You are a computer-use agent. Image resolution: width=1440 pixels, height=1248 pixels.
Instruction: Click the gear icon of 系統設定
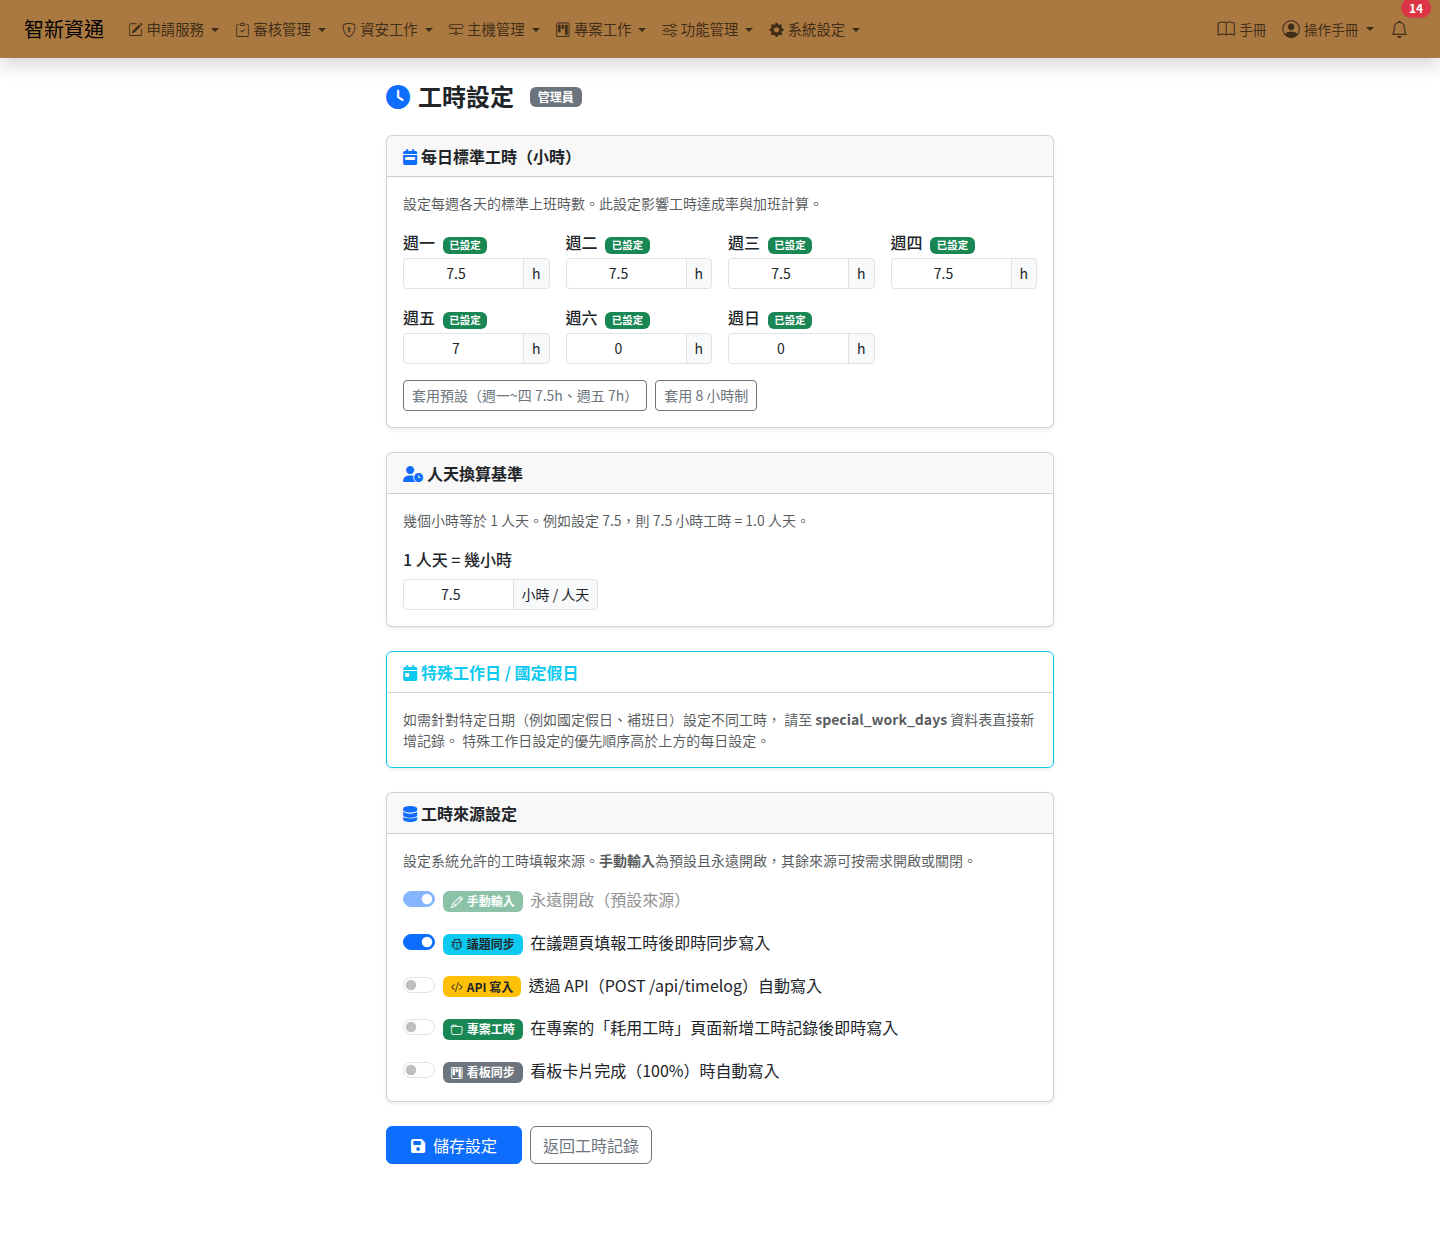coord(776,30)
